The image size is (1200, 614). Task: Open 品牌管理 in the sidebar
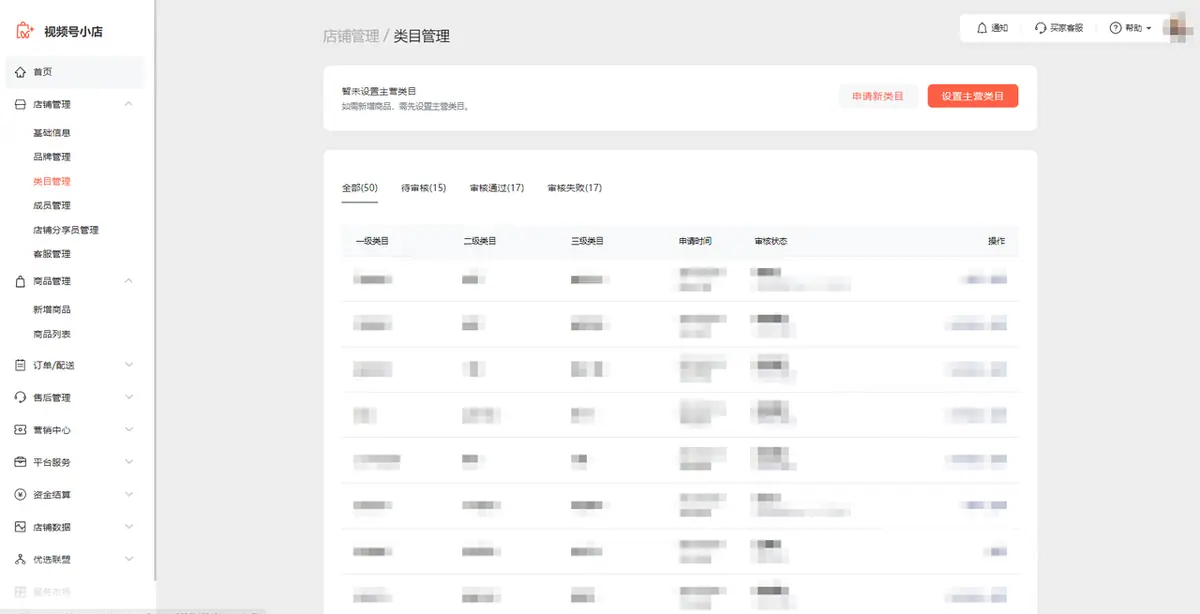point(52,157)
